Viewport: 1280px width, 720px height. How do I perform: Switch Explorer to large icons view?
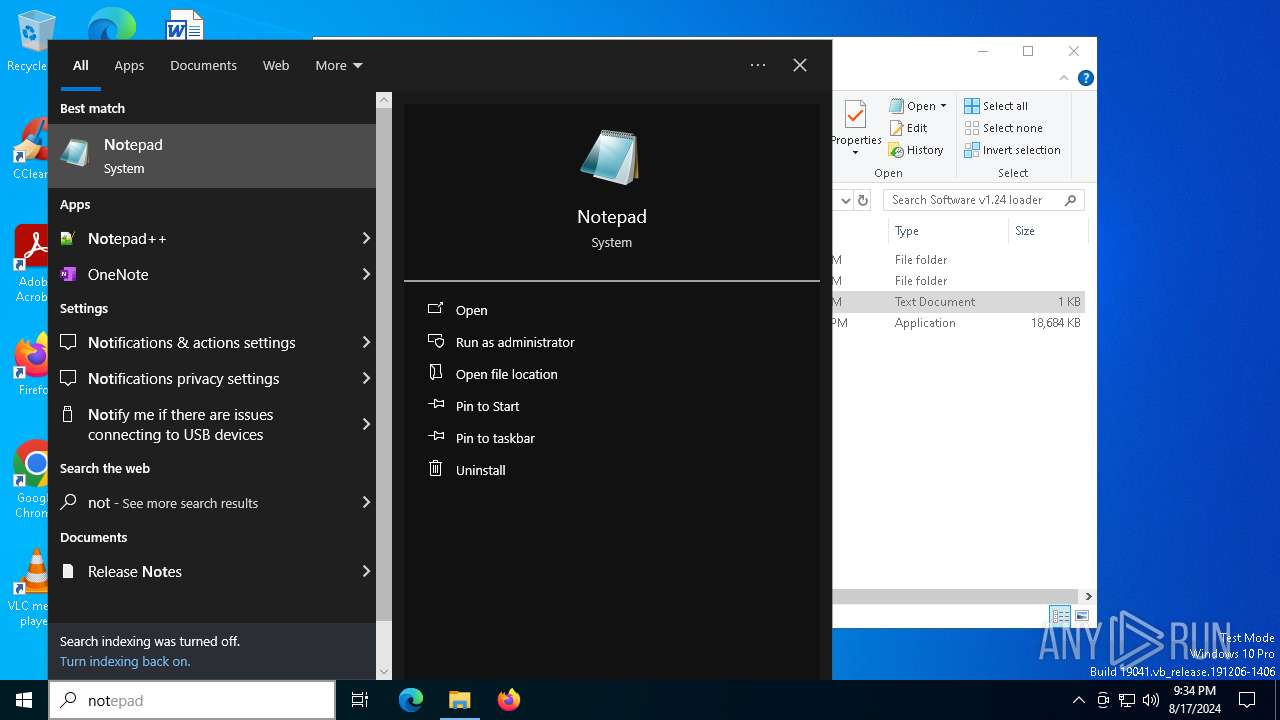[x=1081, y=616]
